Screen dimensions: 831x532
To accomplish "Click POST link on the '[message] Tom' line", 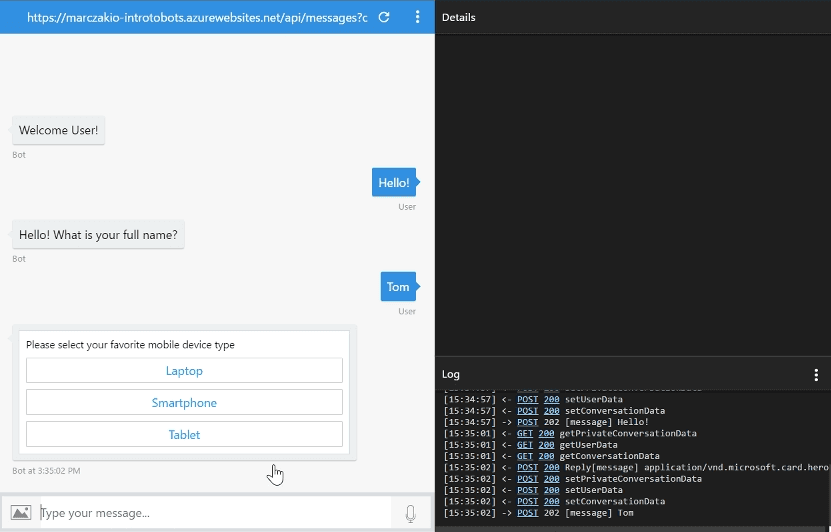I will click(x=527, y=513).
